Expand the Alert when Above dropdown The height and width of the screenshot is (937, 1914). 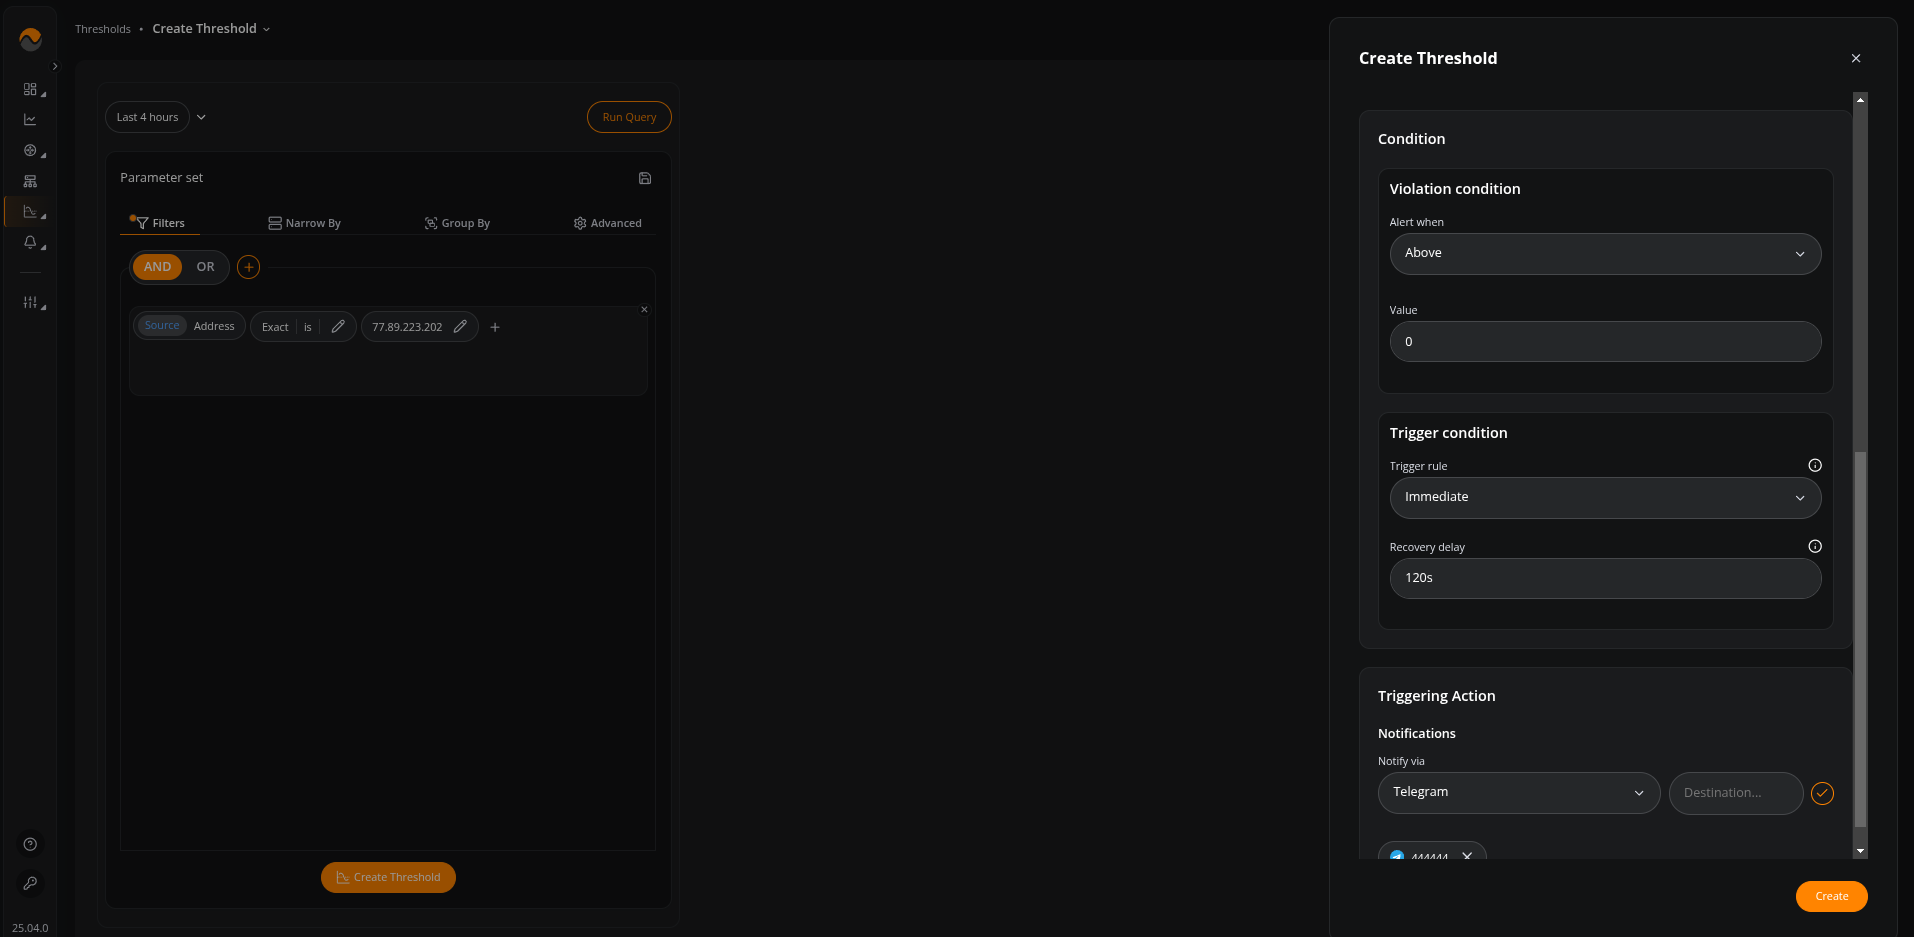pyautogui.click(x=1604, y=254)
